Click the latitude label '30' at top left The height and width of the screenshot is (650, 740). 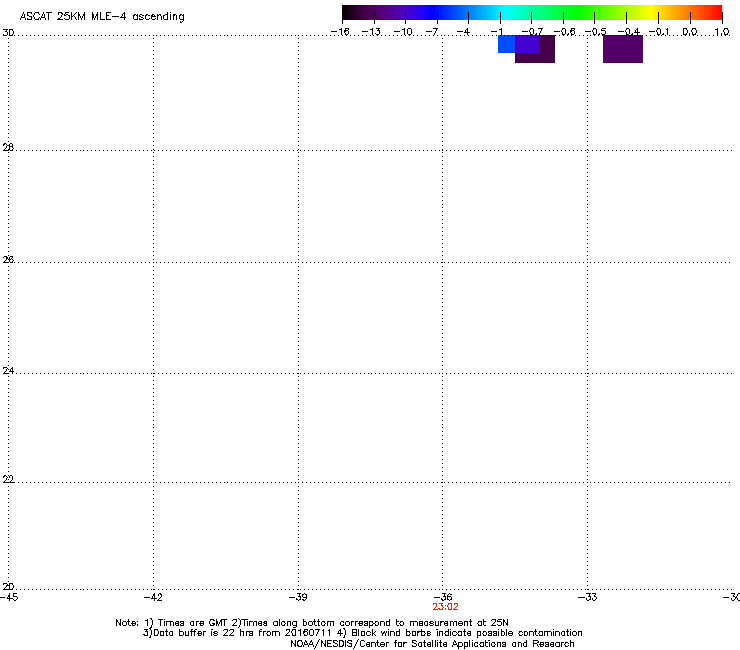(x=8, y=33)
